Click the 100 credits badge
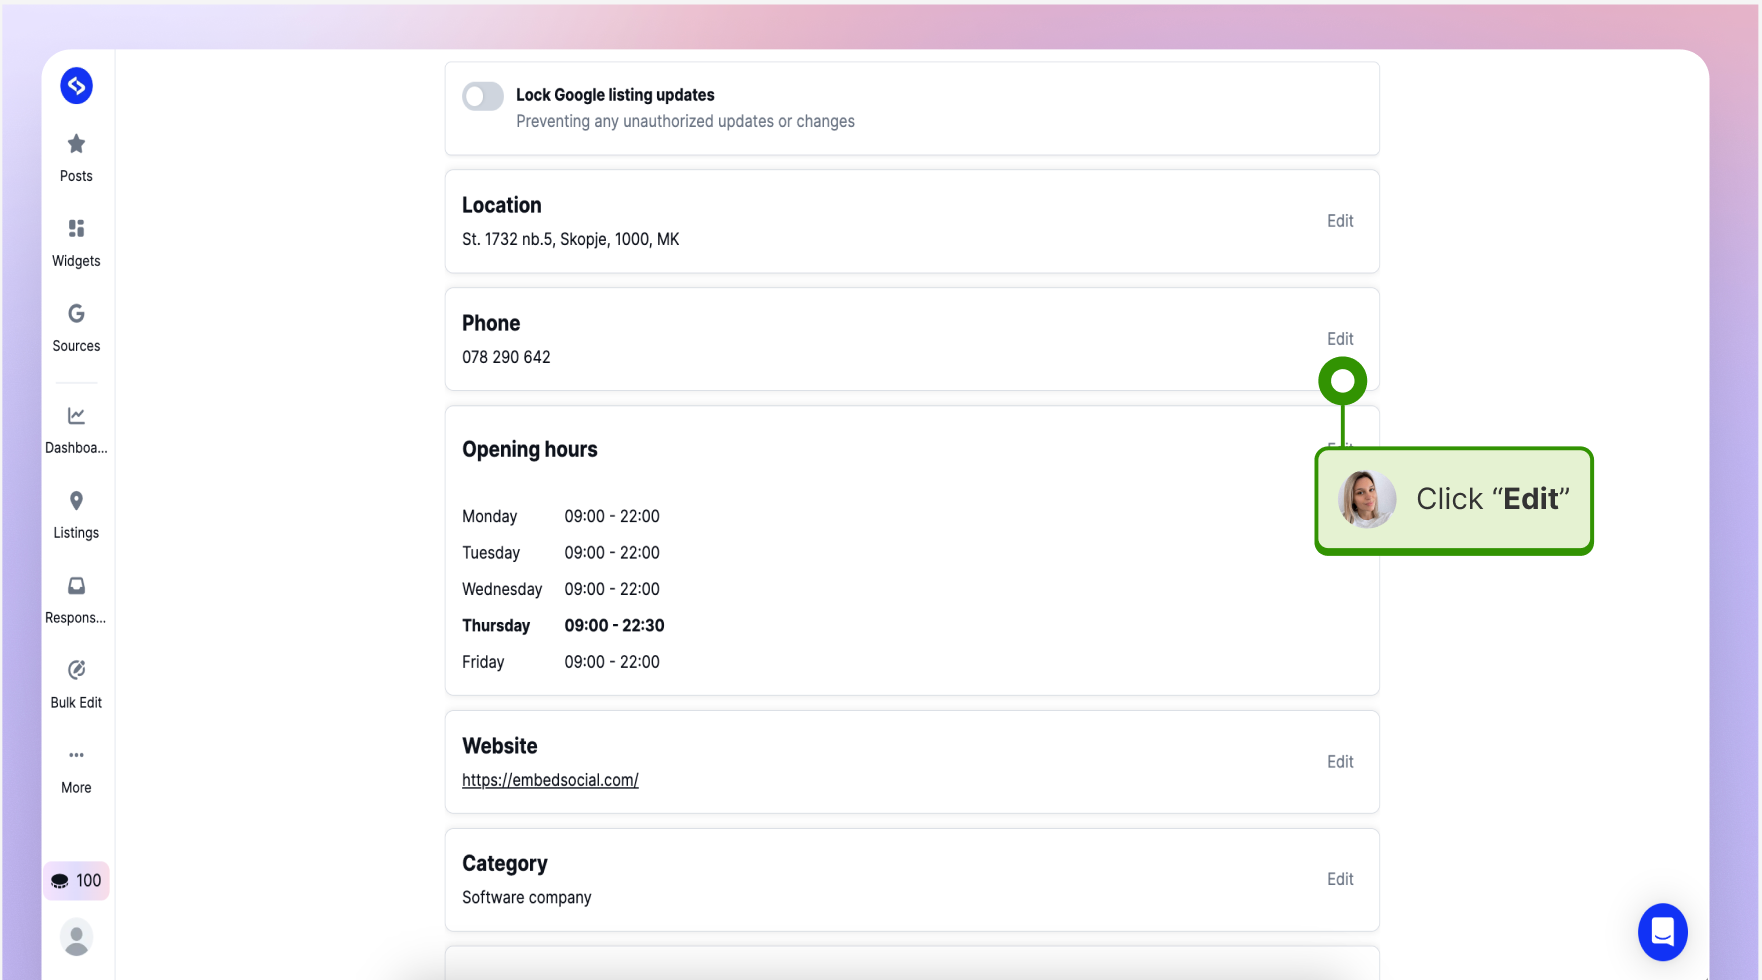This screenshot has height=980, width=1762. point(76,881)
